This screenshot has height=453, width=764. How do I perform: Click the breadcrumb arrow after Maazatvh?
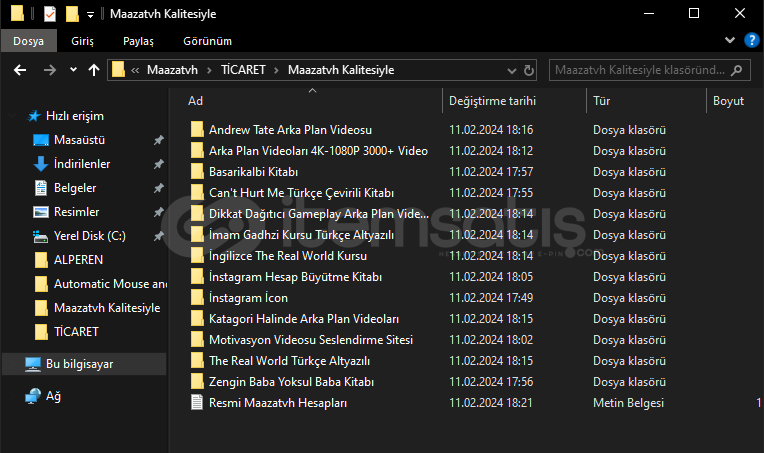[x=209, y=71]
